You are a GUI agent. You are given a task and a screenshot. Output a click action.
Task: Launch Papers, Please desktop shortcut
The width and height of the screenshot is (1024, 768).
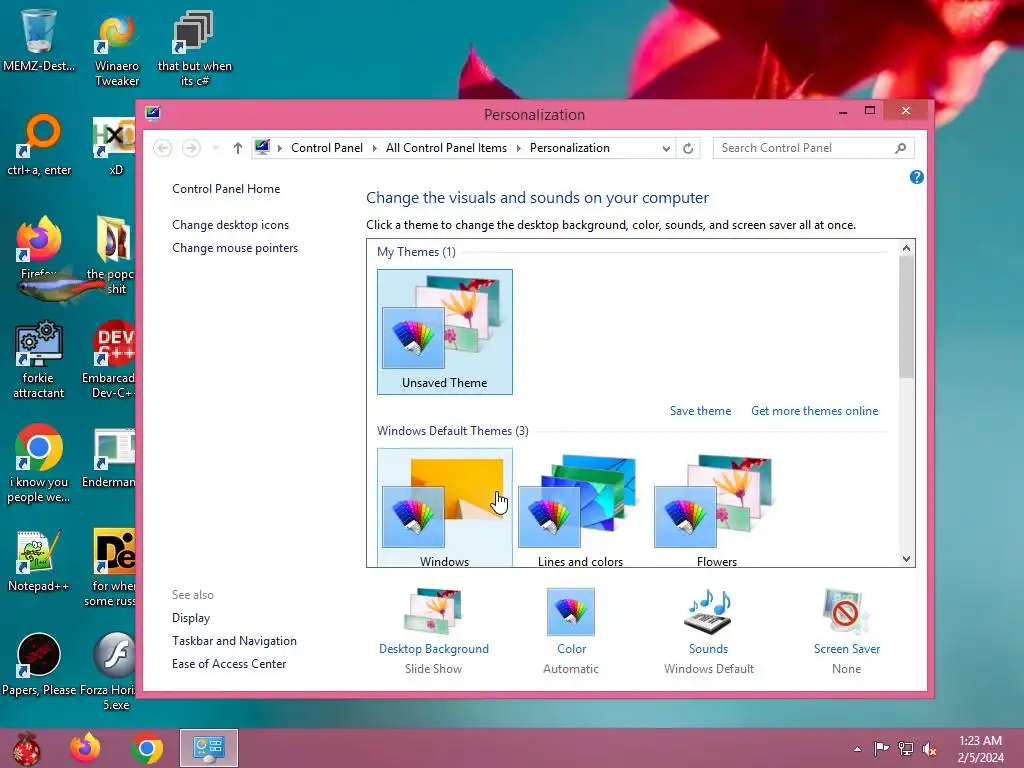(x=39, y=664)
